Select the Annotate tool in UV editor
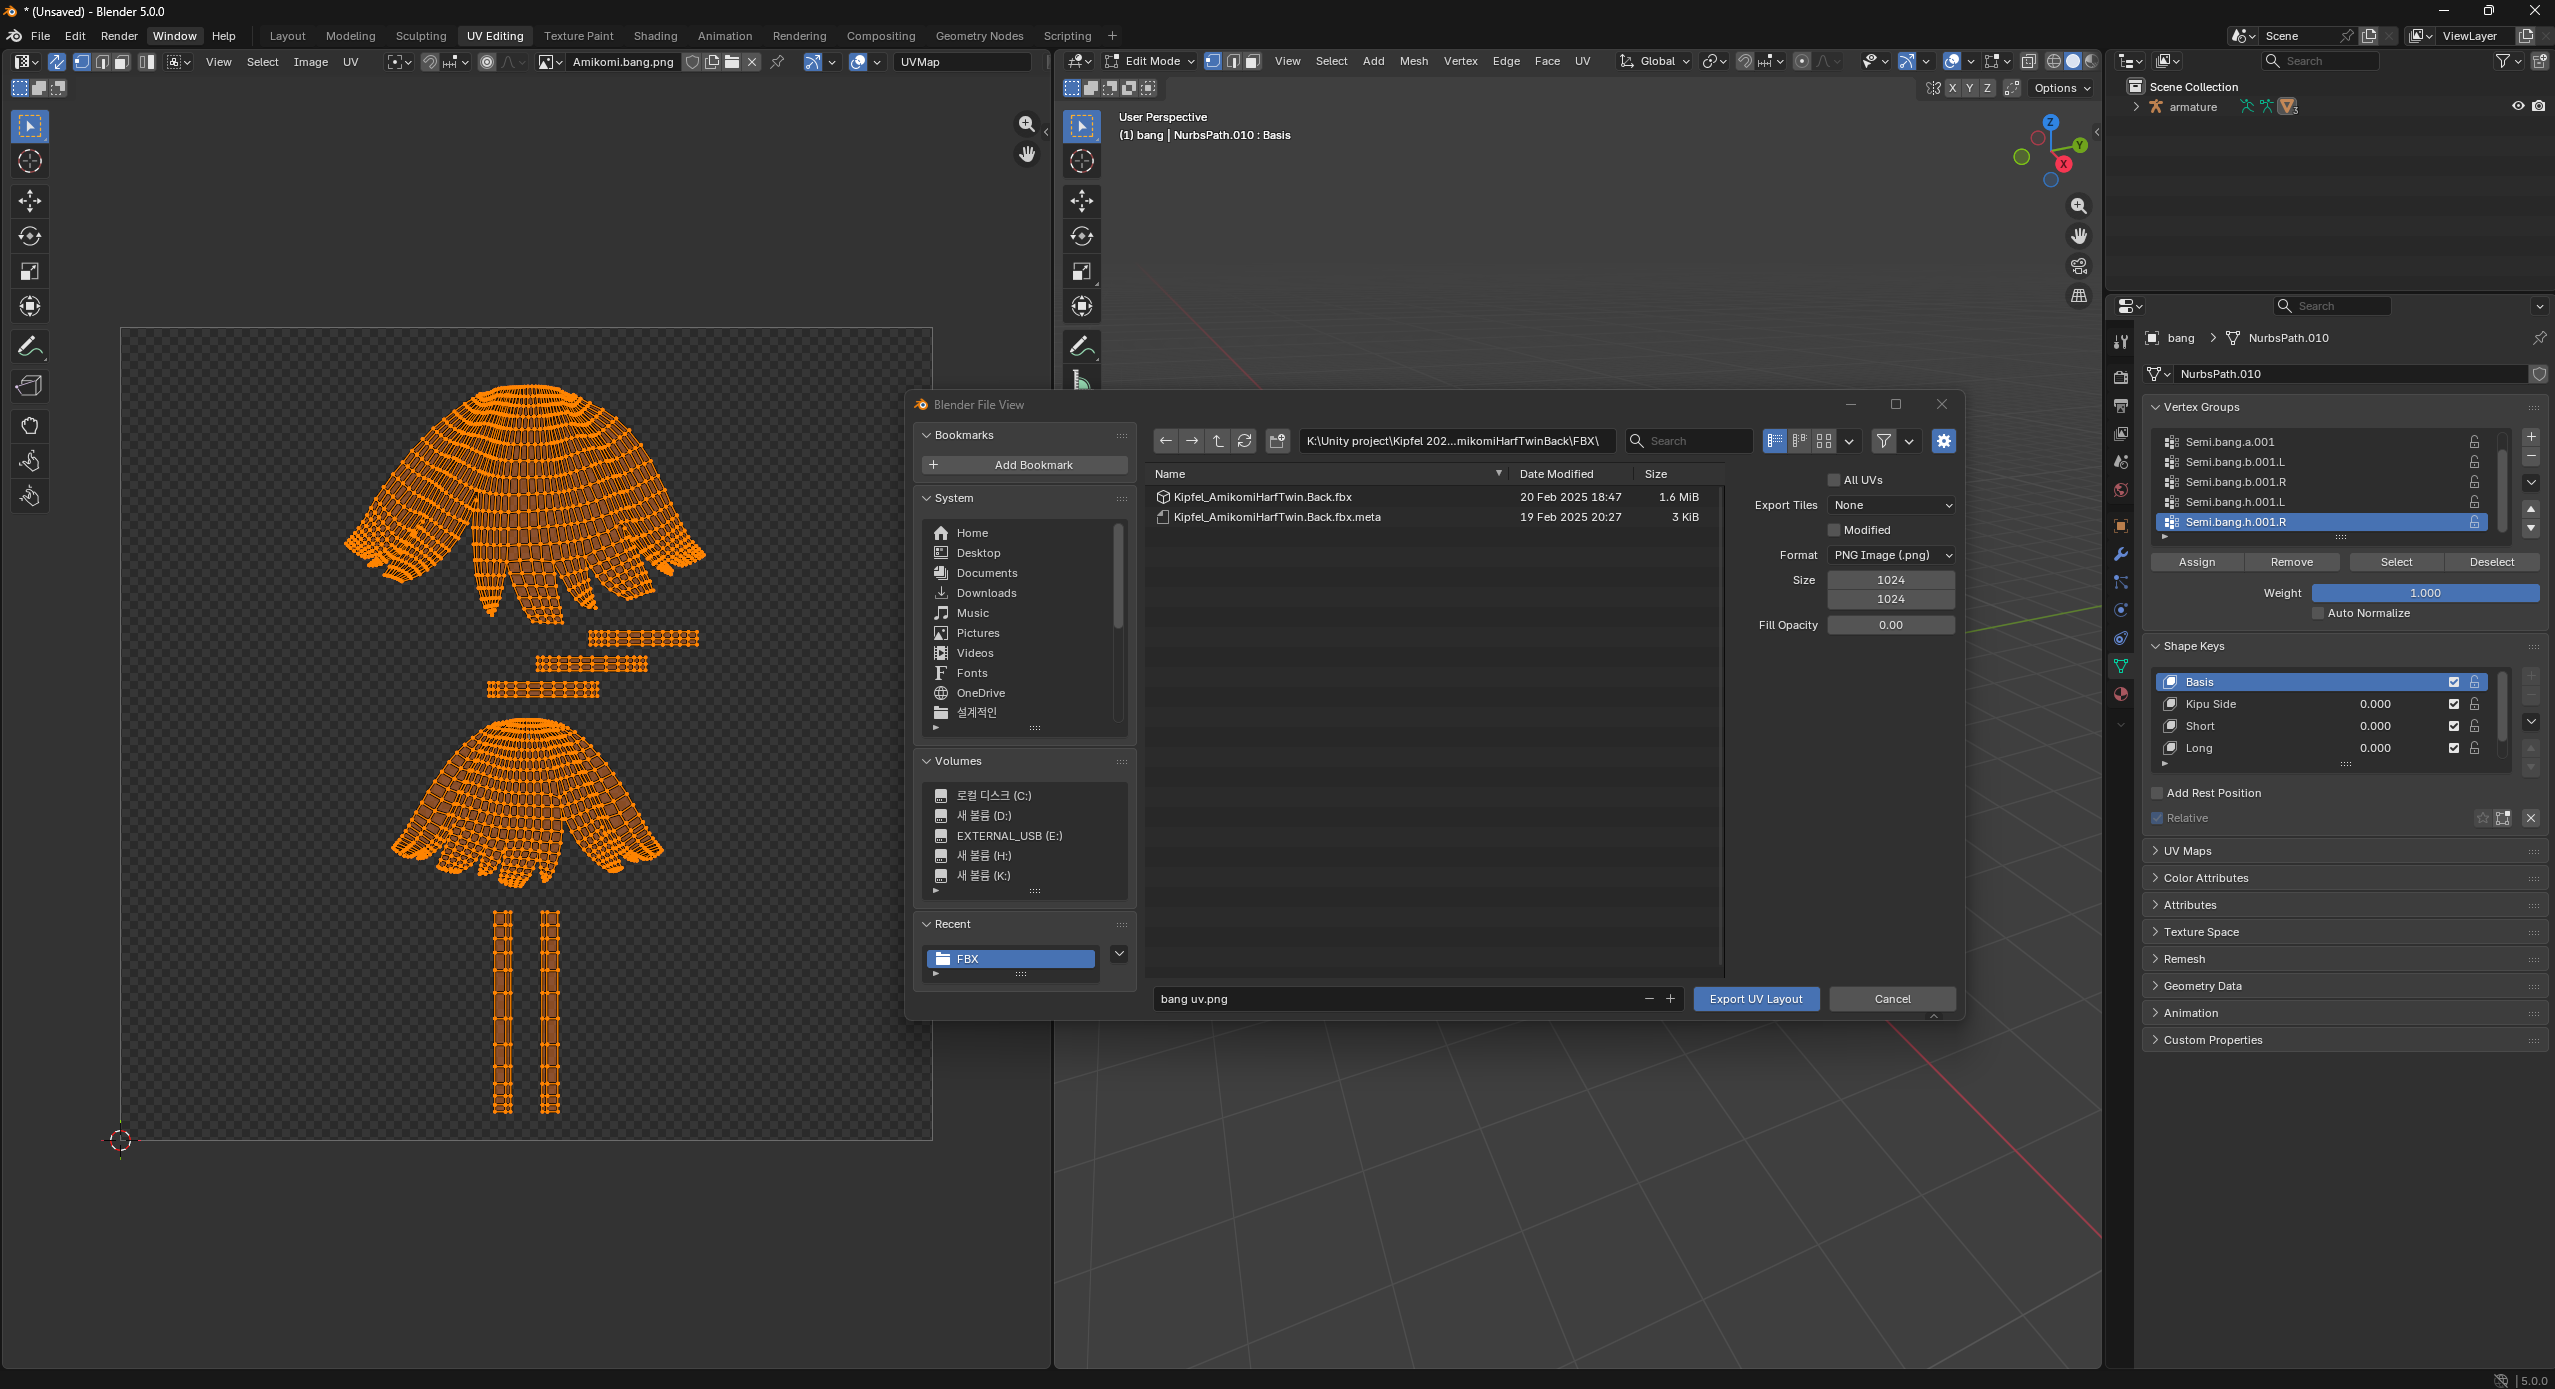This screenshot has height=1389, width=2555. (x=29, y=347)
